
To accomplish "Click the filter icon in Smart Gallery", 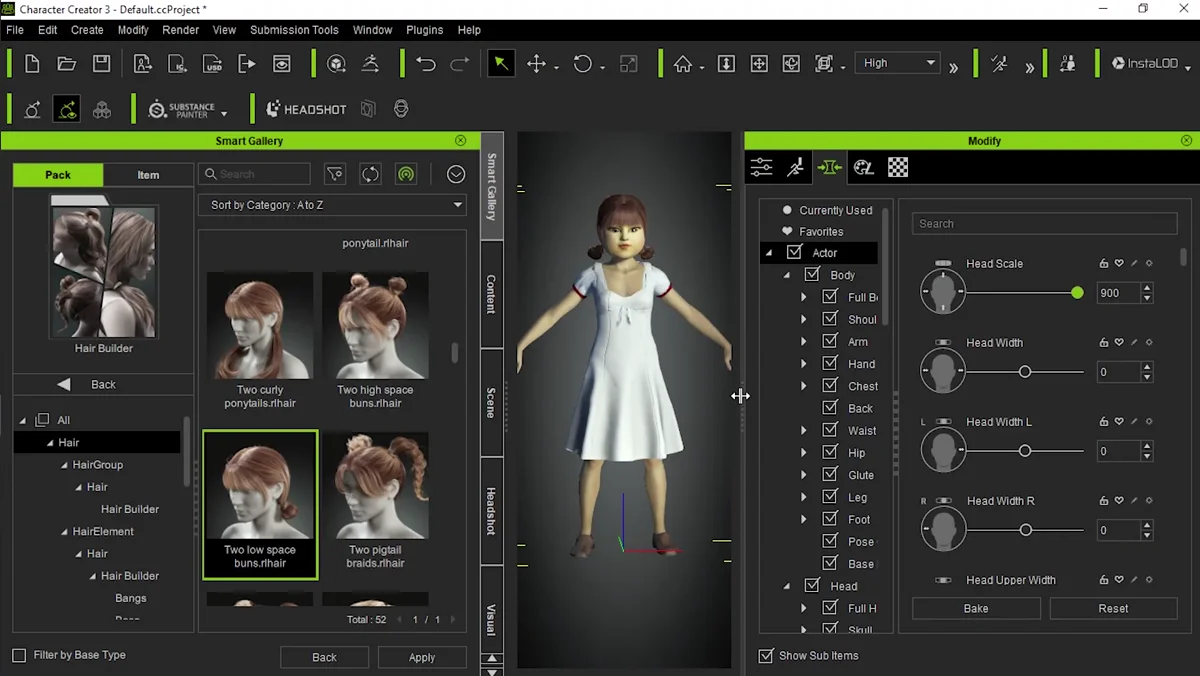I will pos(335,174).
